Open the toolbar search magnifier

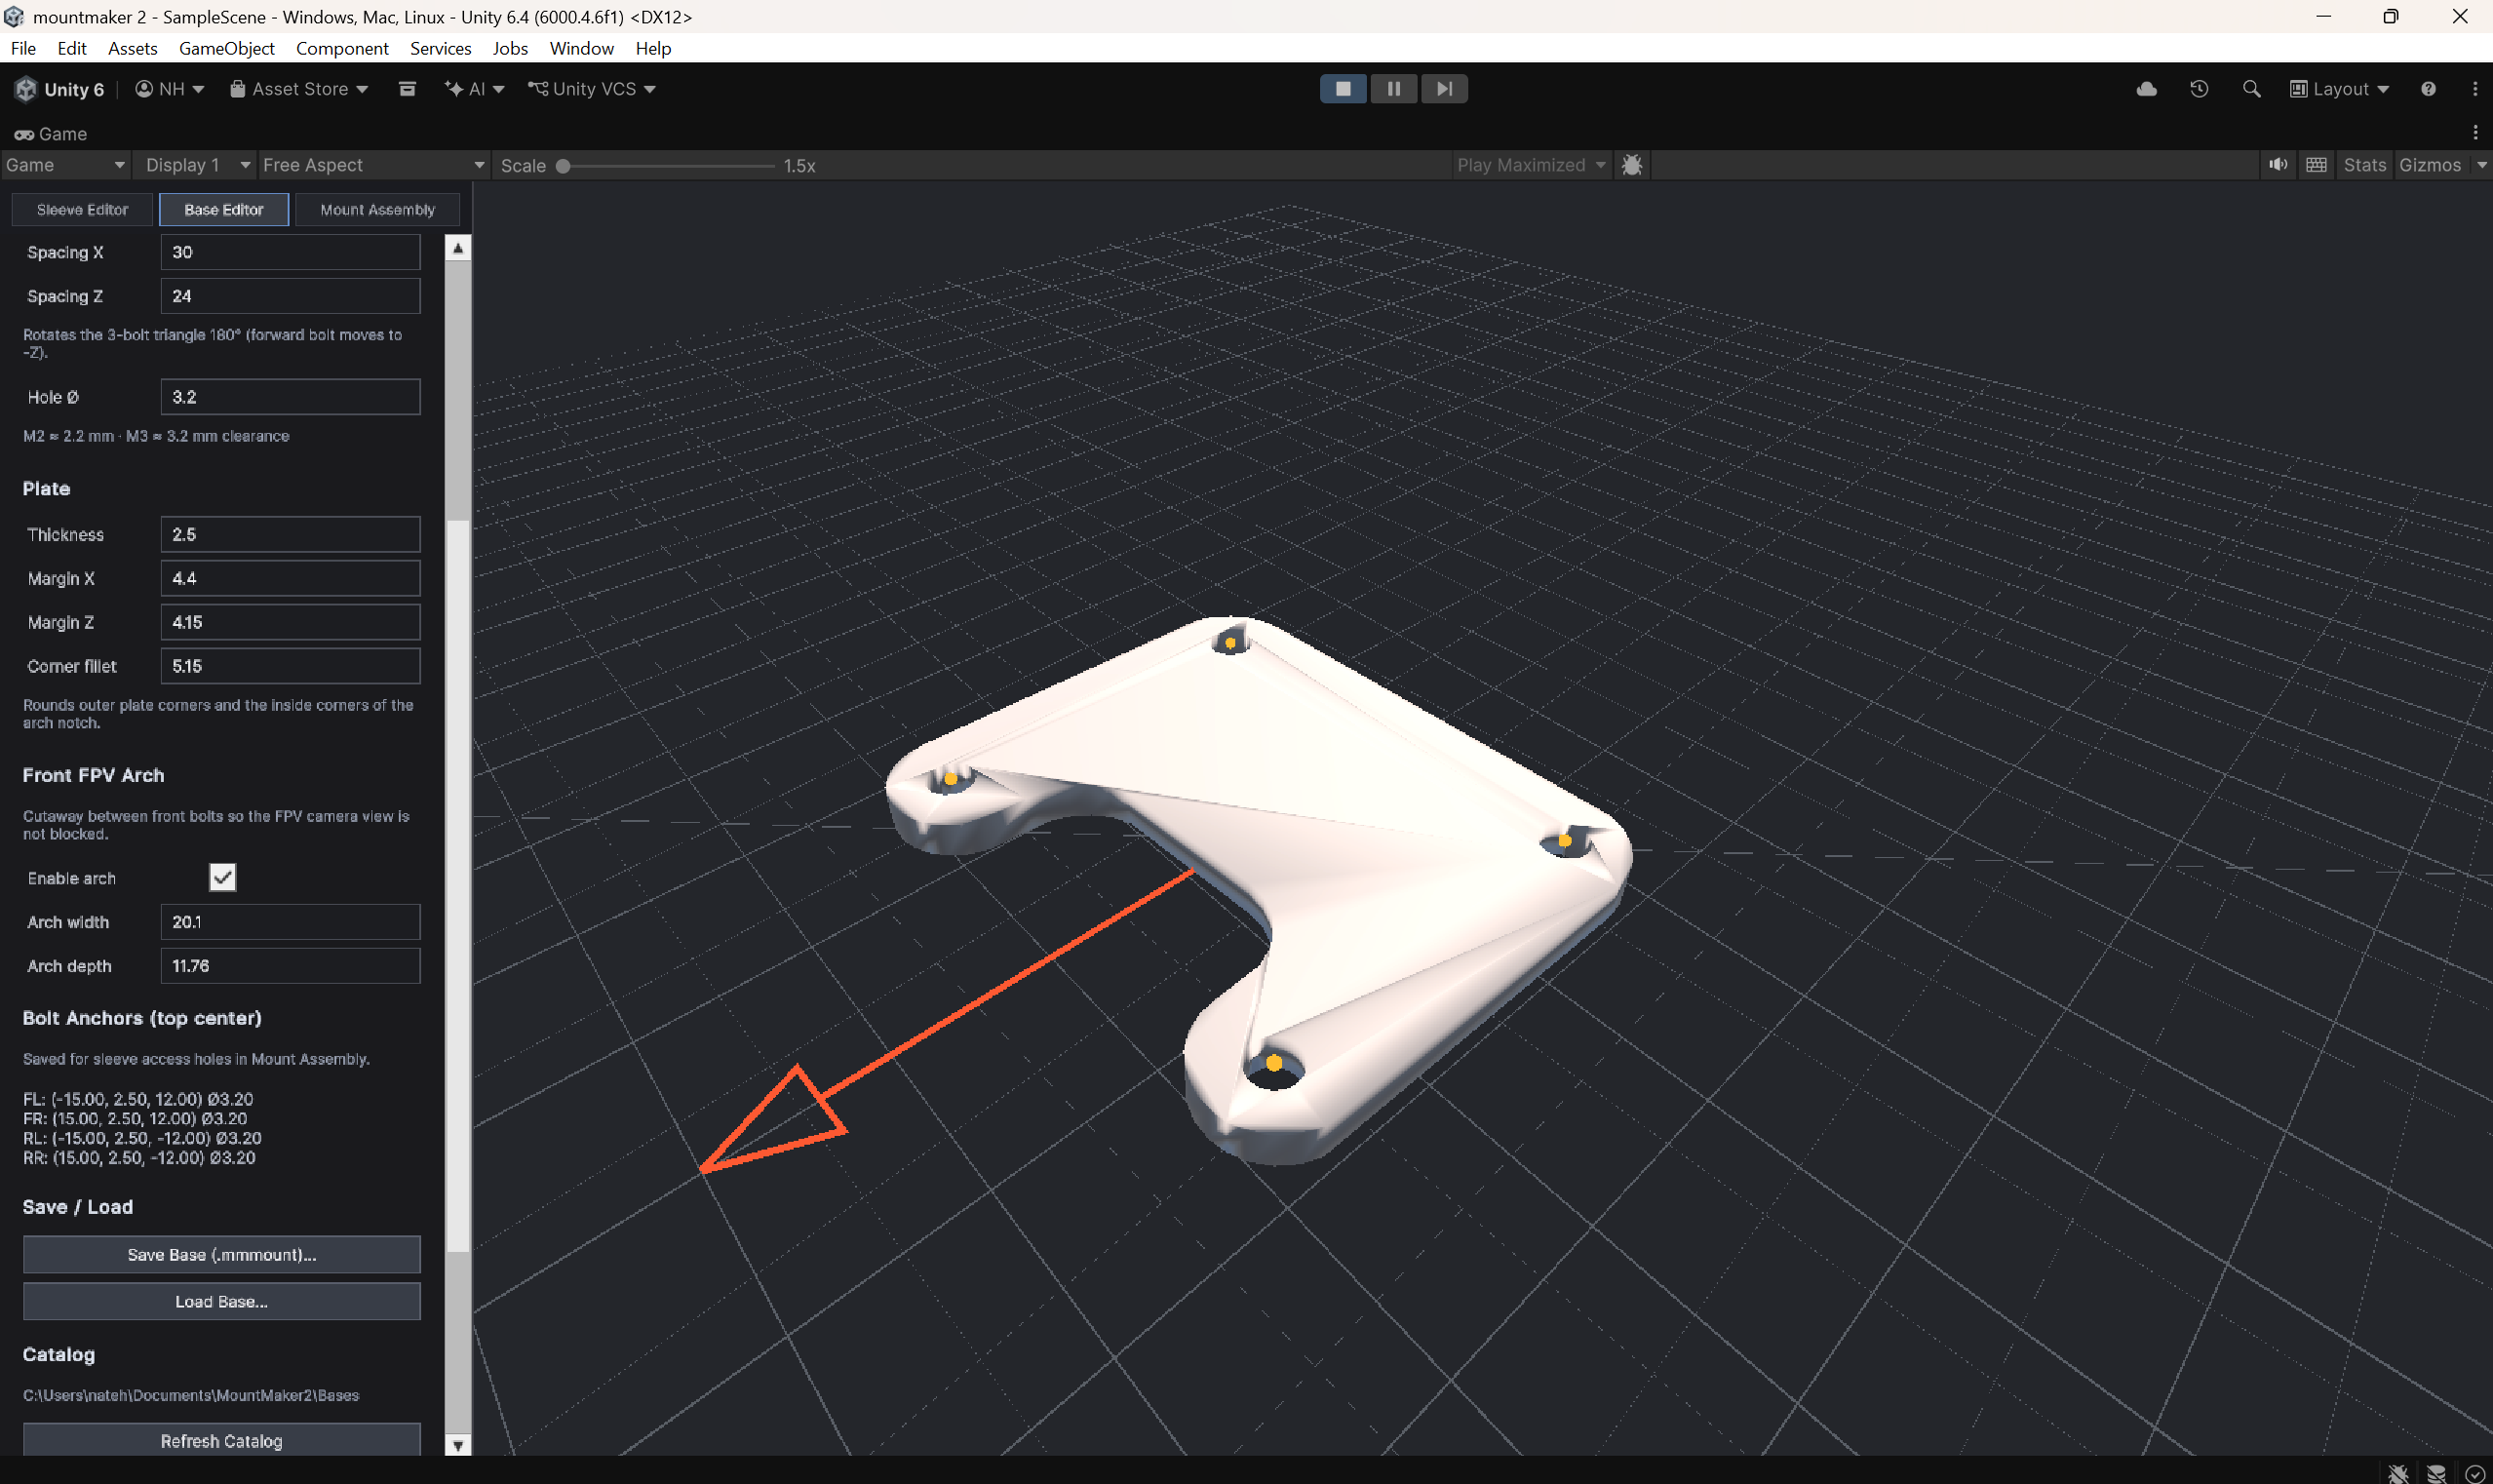[x=2251, y=89]
